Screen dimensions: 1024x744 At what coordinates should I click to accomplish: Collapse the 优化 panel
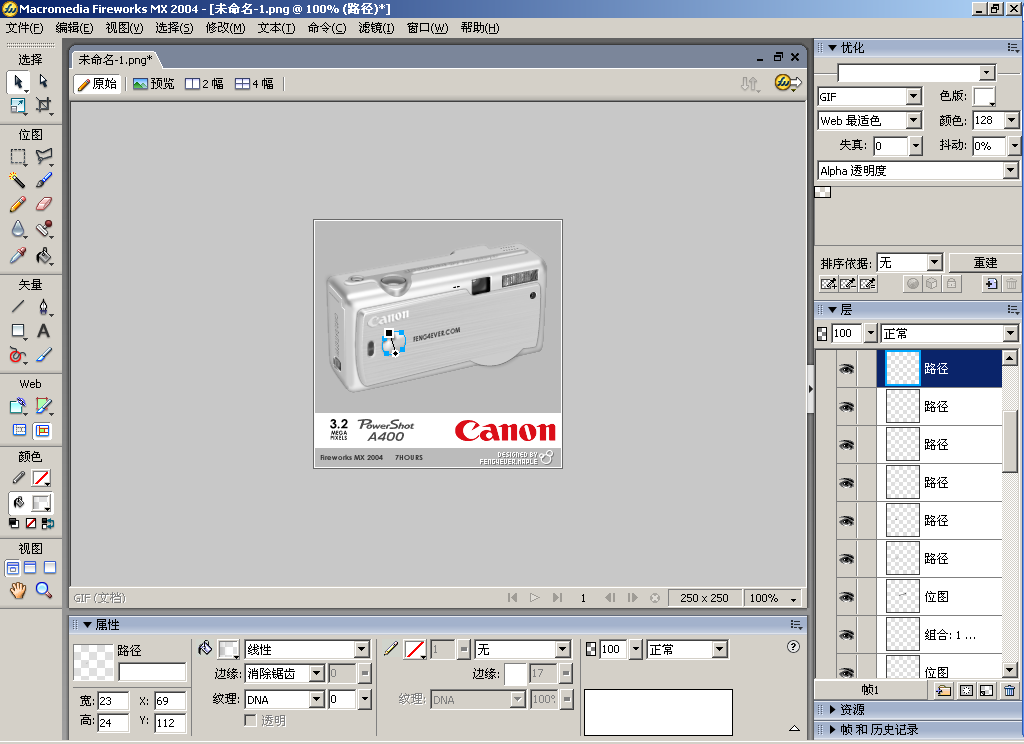pyautogui.click(x=833, y=48)
